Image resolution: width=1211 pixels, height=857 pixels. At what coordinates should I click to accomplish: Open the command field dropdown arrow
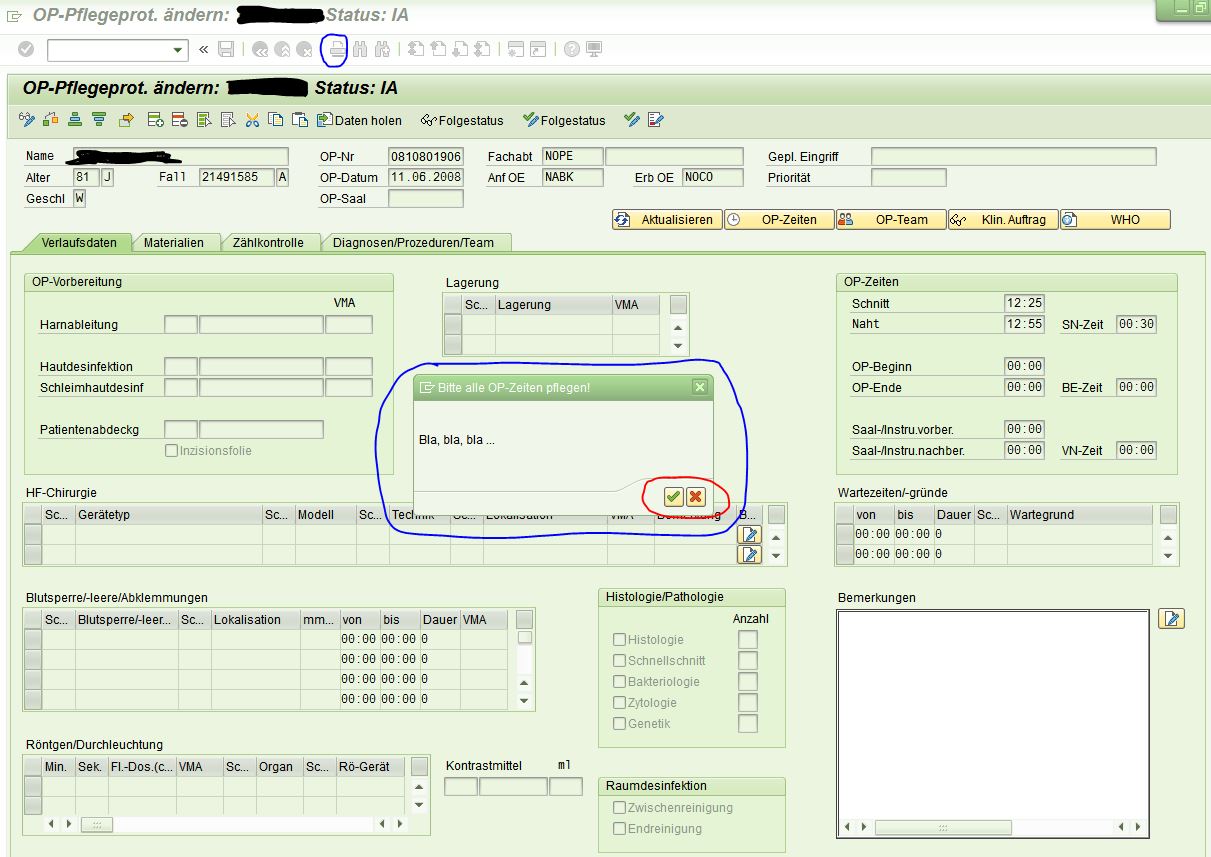pyautogui.click(x=178, y=49)
